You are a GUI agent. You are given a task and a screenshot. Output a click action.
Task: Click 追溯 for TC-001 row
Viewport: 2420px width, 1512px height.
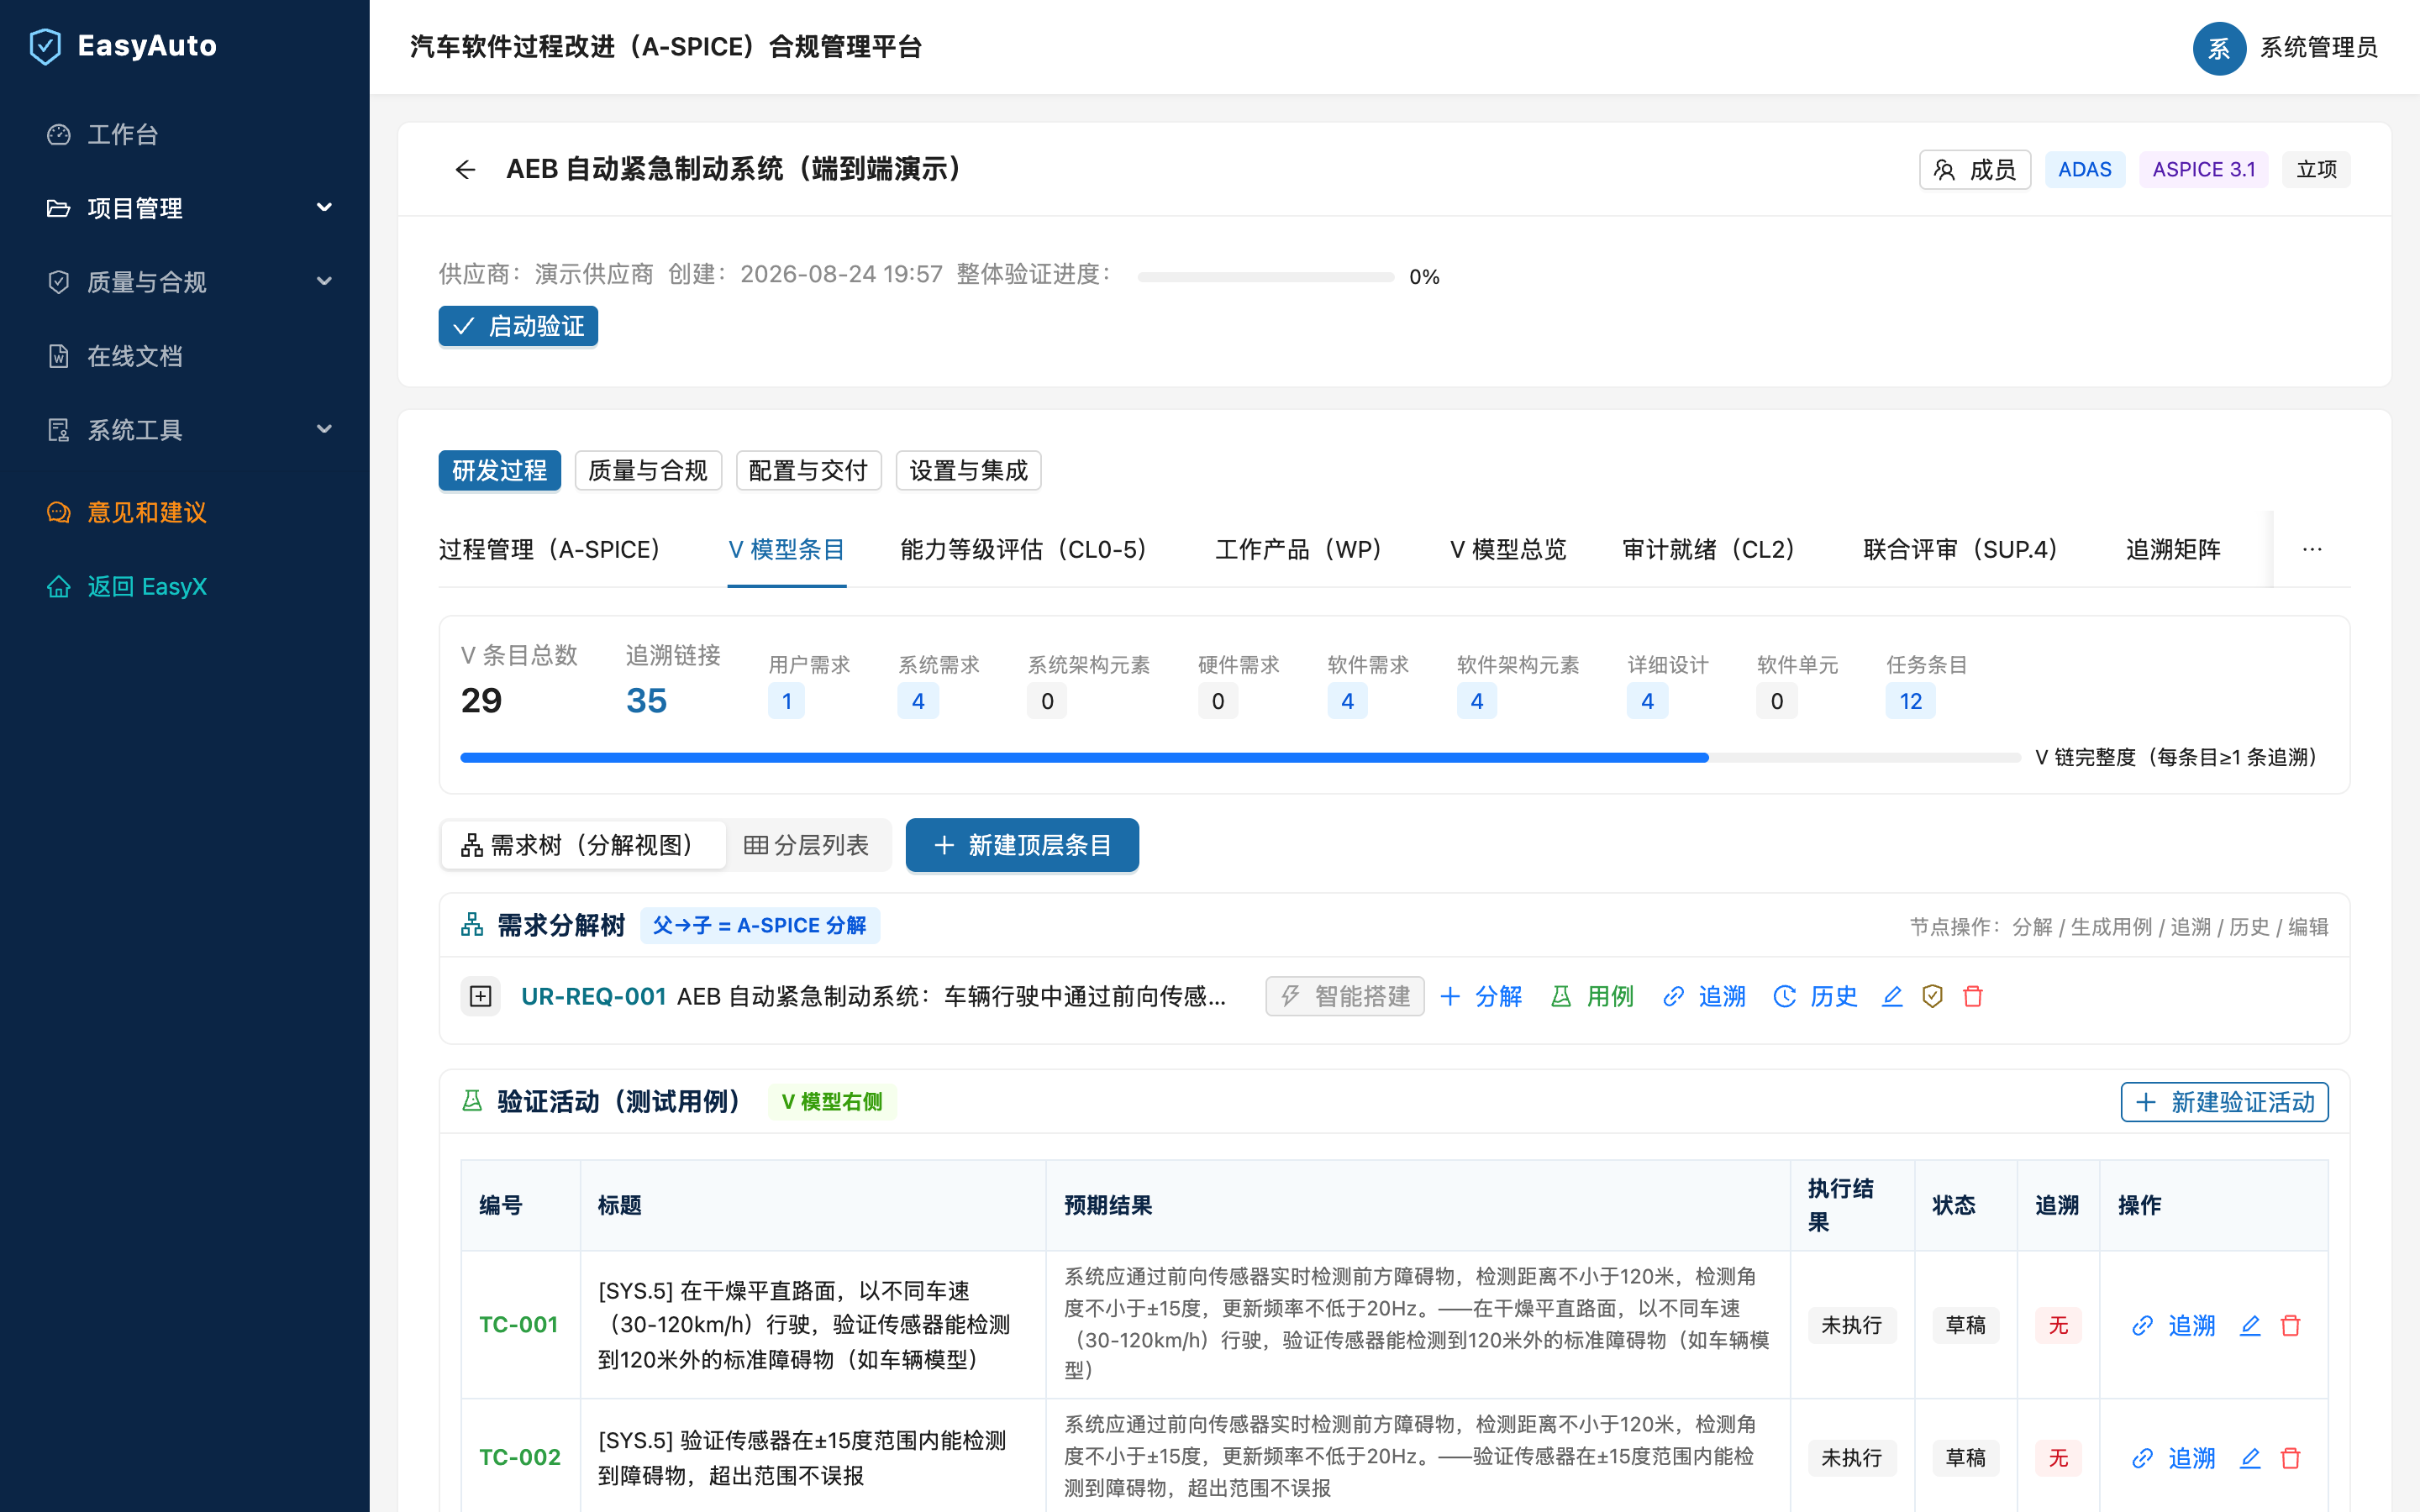click(x=2174, y=1326)
